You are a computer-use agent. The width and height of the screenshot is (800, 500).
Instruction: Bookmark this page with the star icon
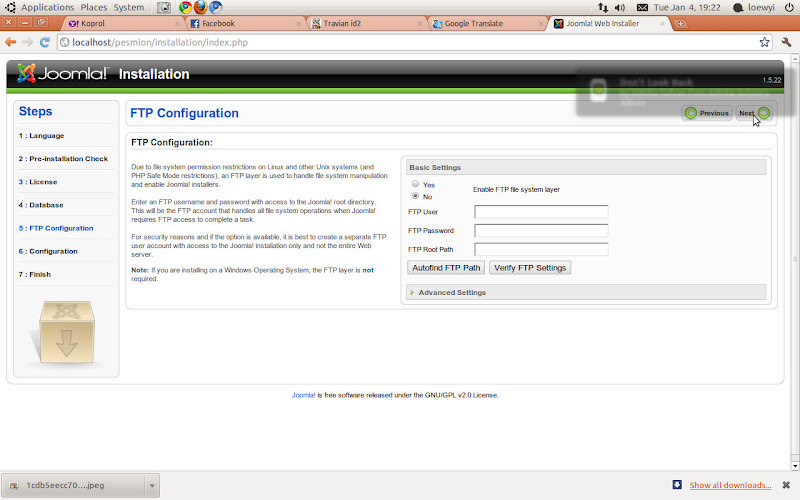[764, 42]
